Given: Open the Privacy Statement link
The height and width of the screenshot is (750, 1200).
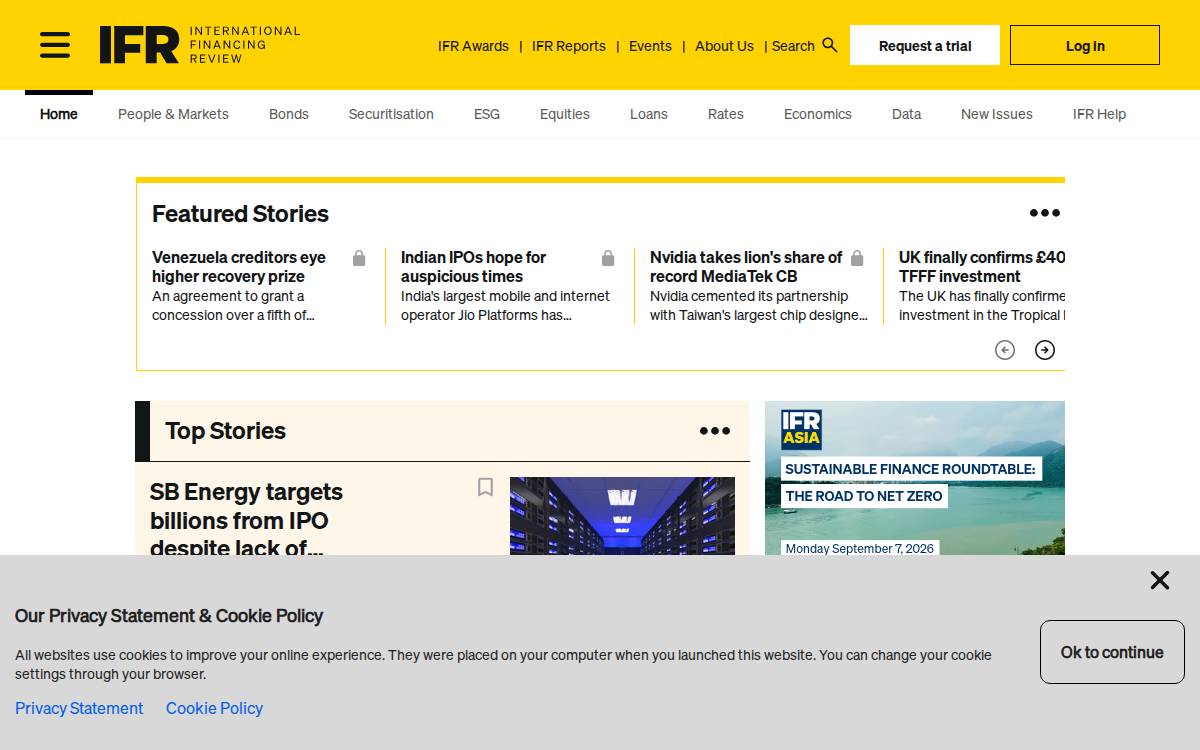Looking at the screenshot, I should point(79,708).
